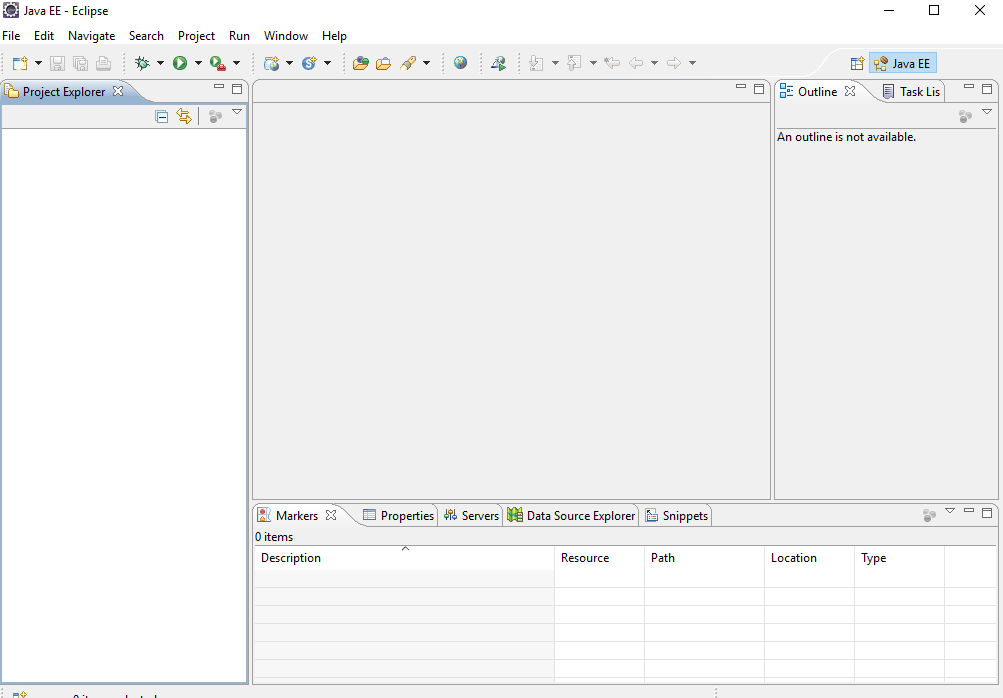Switch to the Data Source Explorer tab
The image size is (1003, 698).
click(571, 516)
